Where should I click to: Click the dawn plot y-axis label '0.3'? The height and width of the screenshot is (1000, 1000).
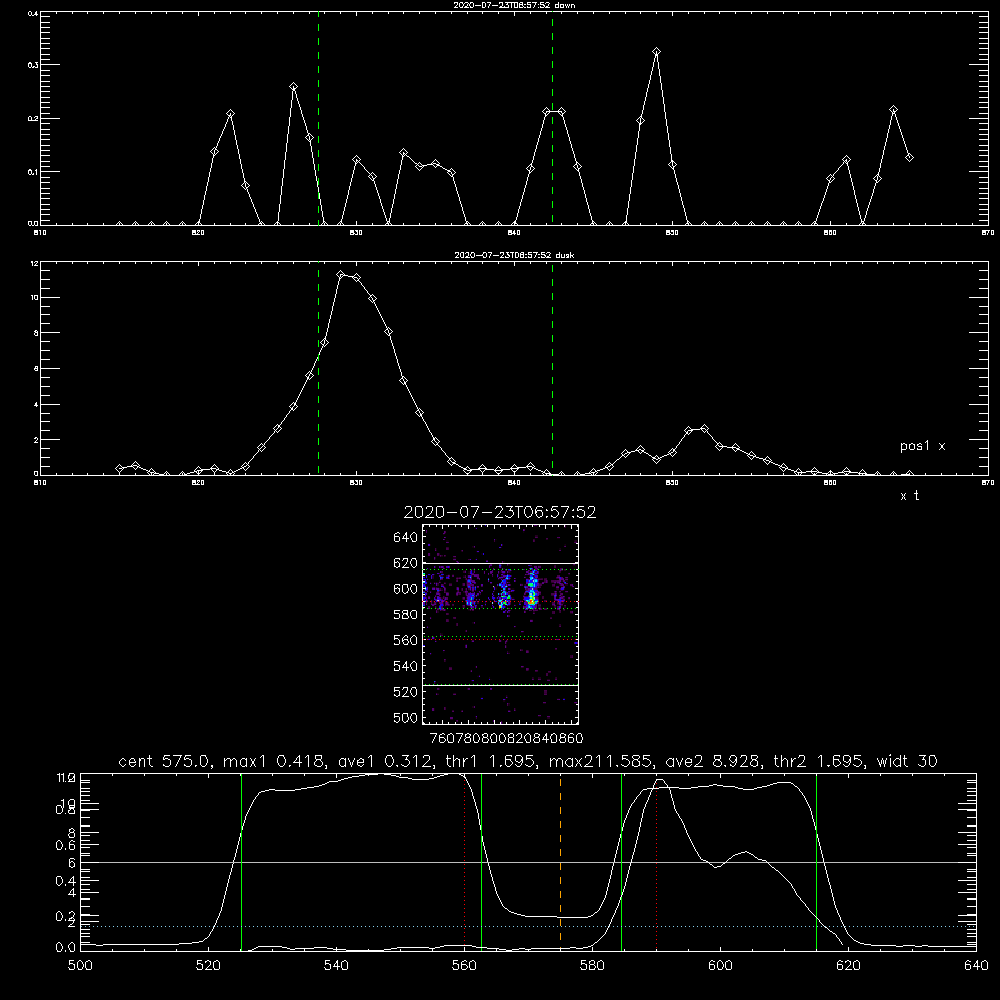pyautogui.click(x=33, y=65)
